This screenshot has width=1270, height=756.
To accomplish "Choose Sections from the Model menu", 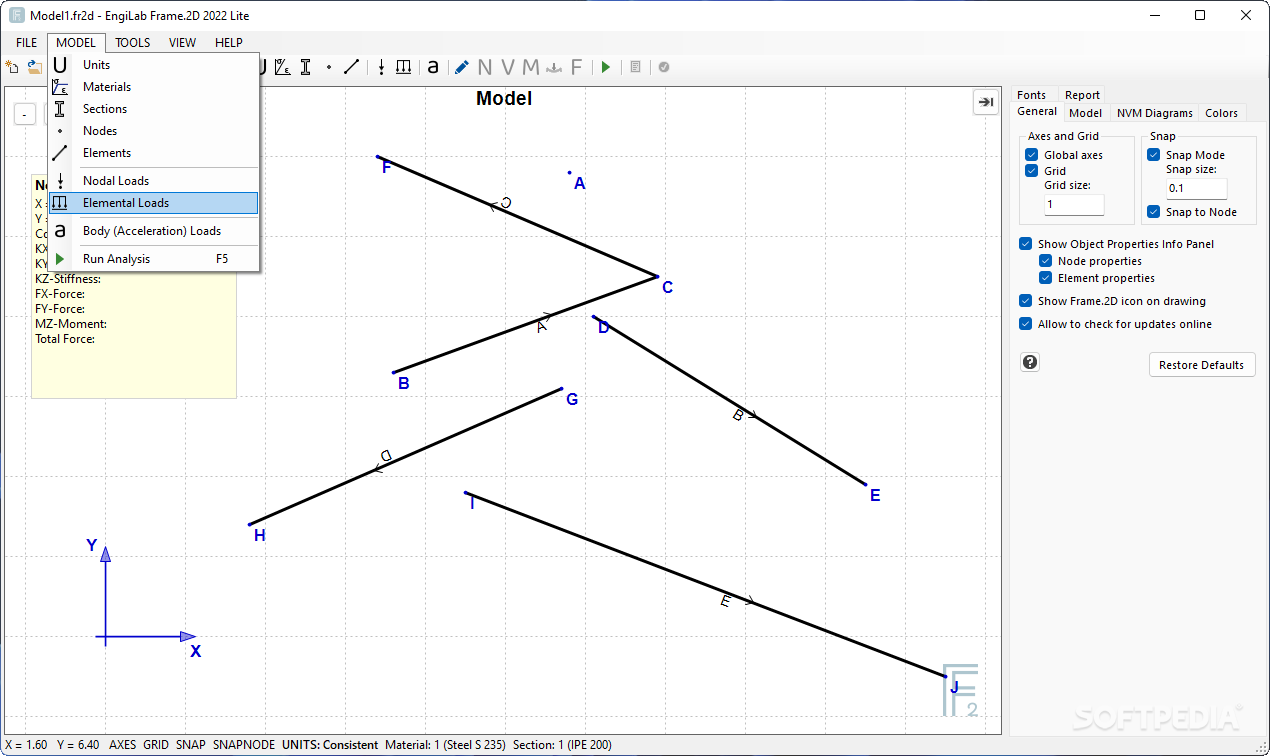I will click(154, 109).
